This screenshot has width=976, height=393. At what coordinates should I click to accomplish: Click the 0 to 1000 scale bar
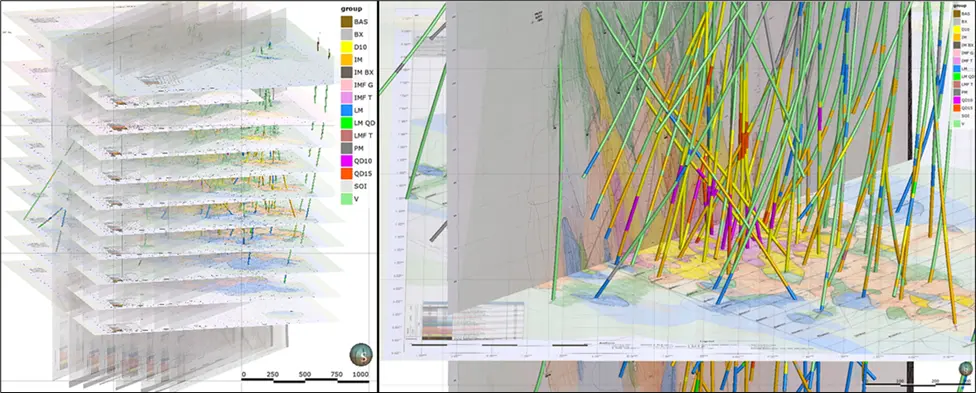click(306, 378)
